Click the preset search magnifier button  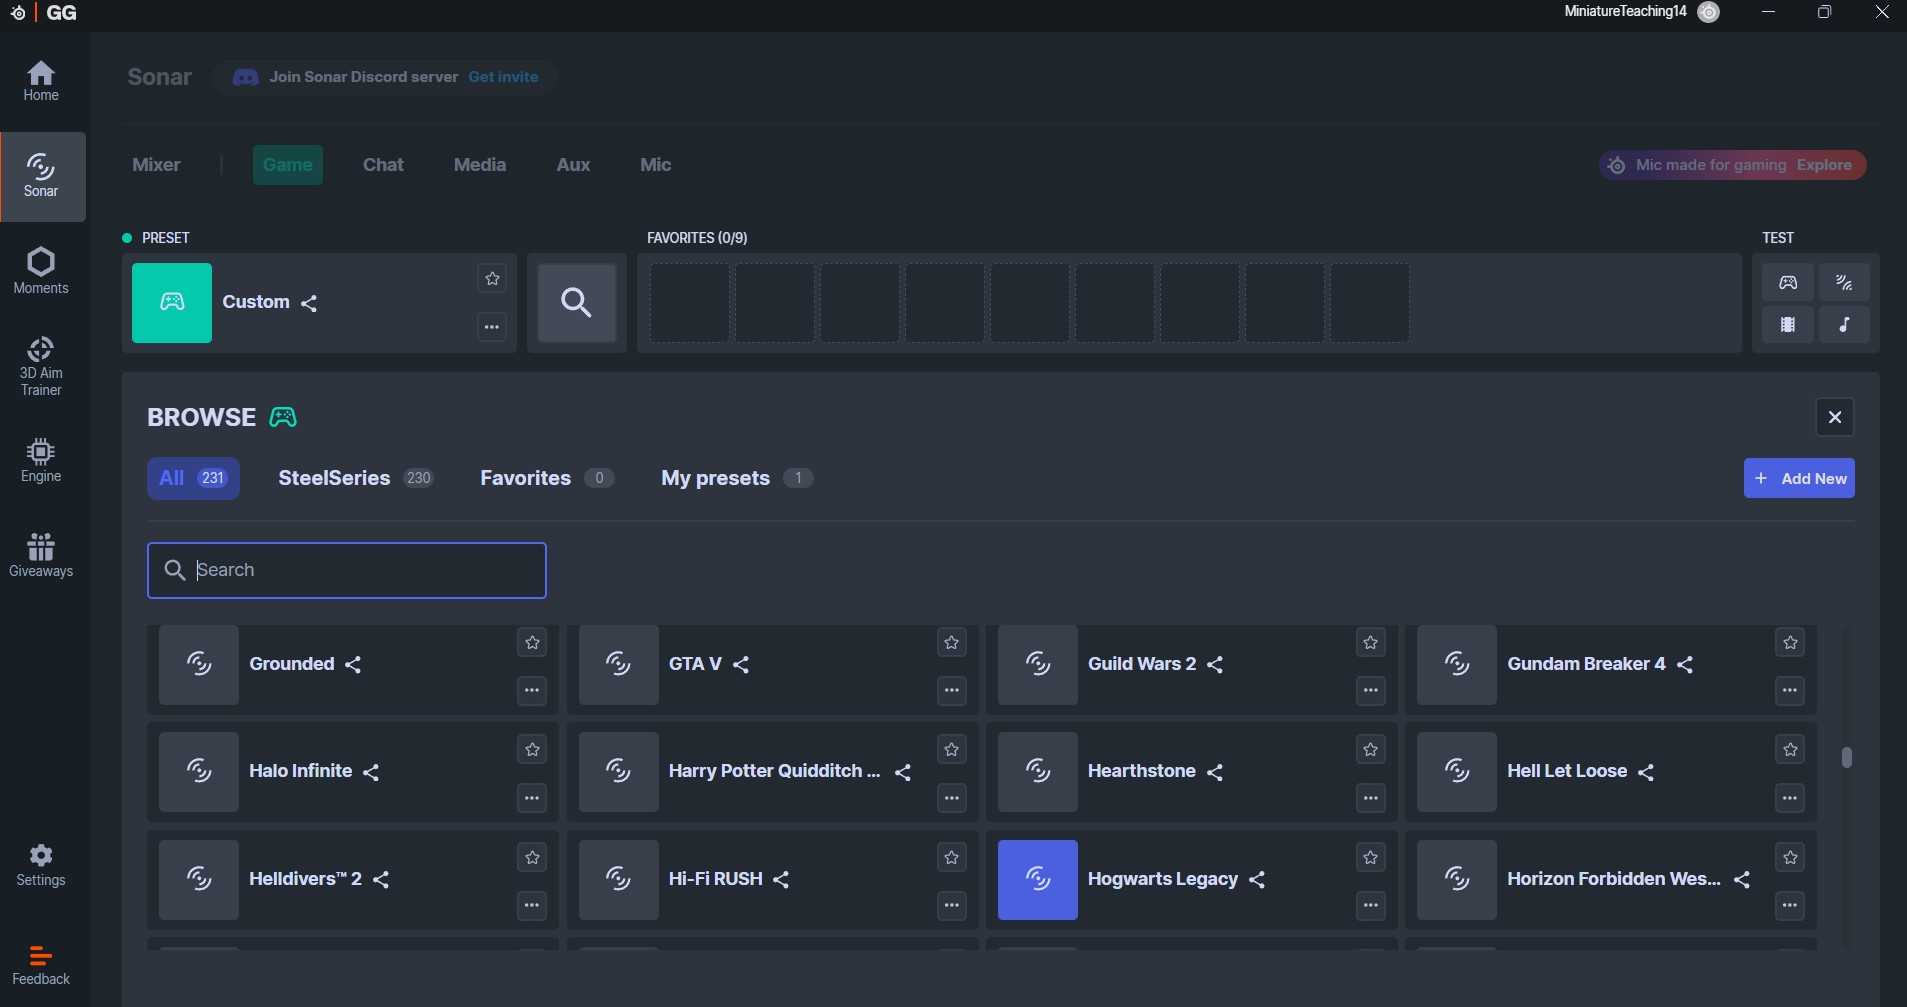coord(577,302)
